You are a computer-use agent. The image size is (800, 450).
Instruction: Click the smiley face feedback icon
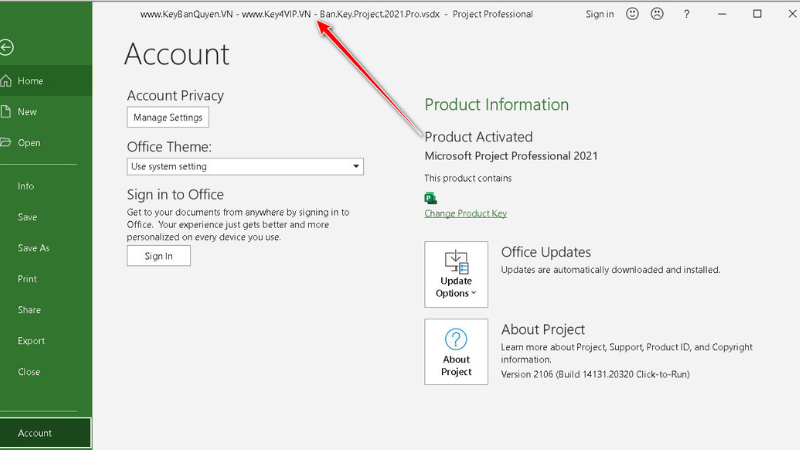tap(633, 14)
